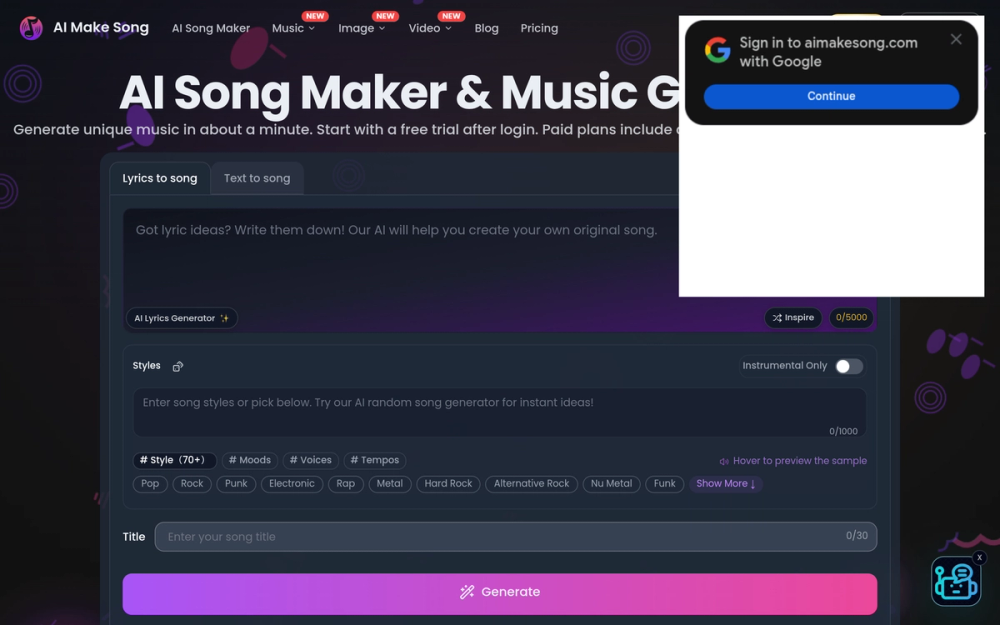Close the Google sign-in popup

pyautogui.click(x=955, y=40)
